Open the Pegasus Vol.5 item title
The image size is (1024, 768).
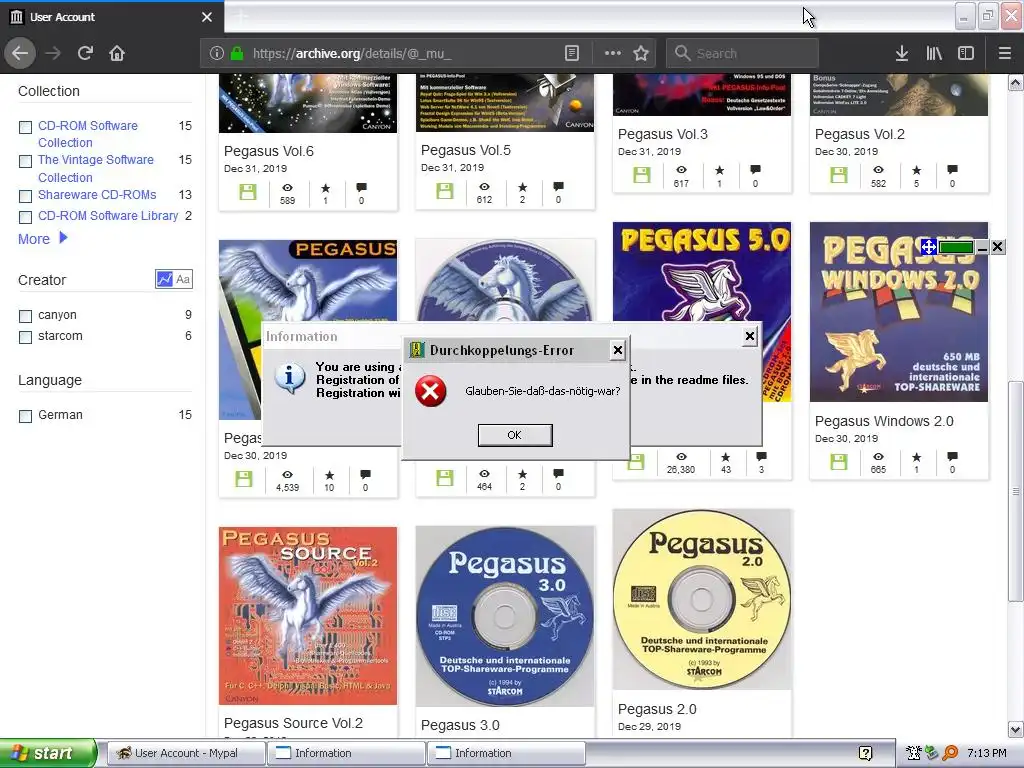pyautogui.click(x=466, y=150)
